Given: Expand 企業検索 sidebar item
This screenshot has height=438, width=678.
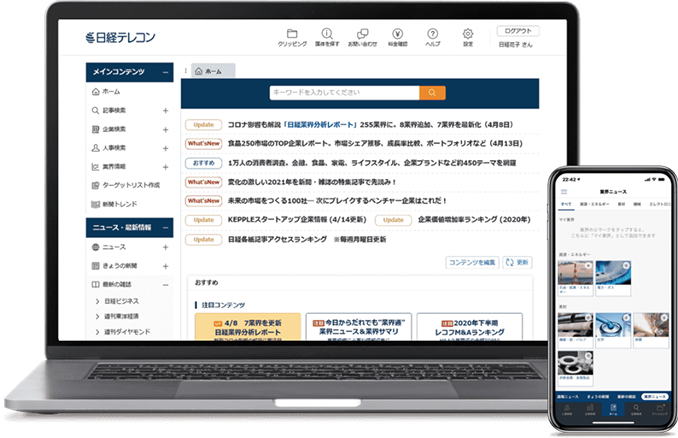Looking at the screenshot, I should [x=166, y=129].
